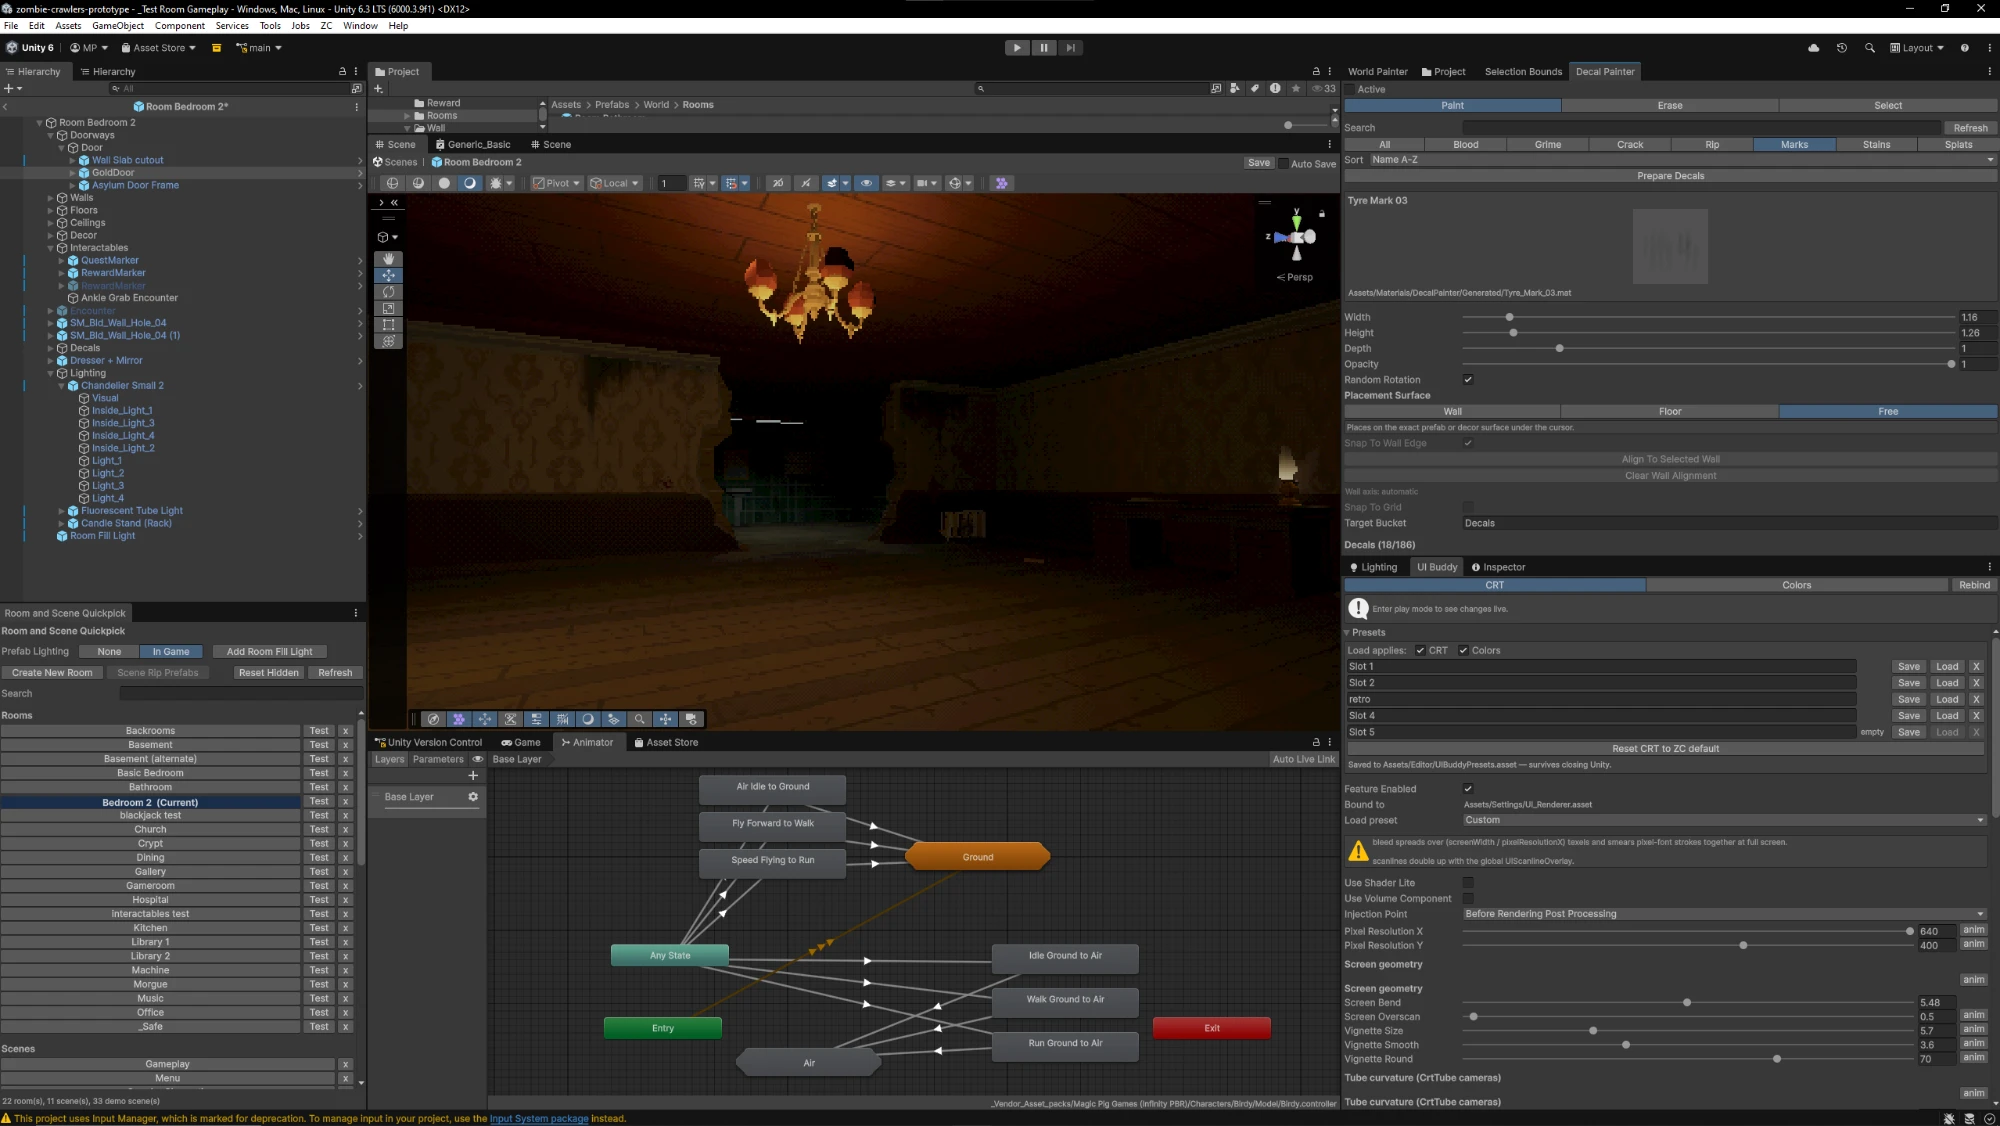The width and height of the screenshot is (2000, 1126).
Task: Select the Rotate tool
Action: 388,292
